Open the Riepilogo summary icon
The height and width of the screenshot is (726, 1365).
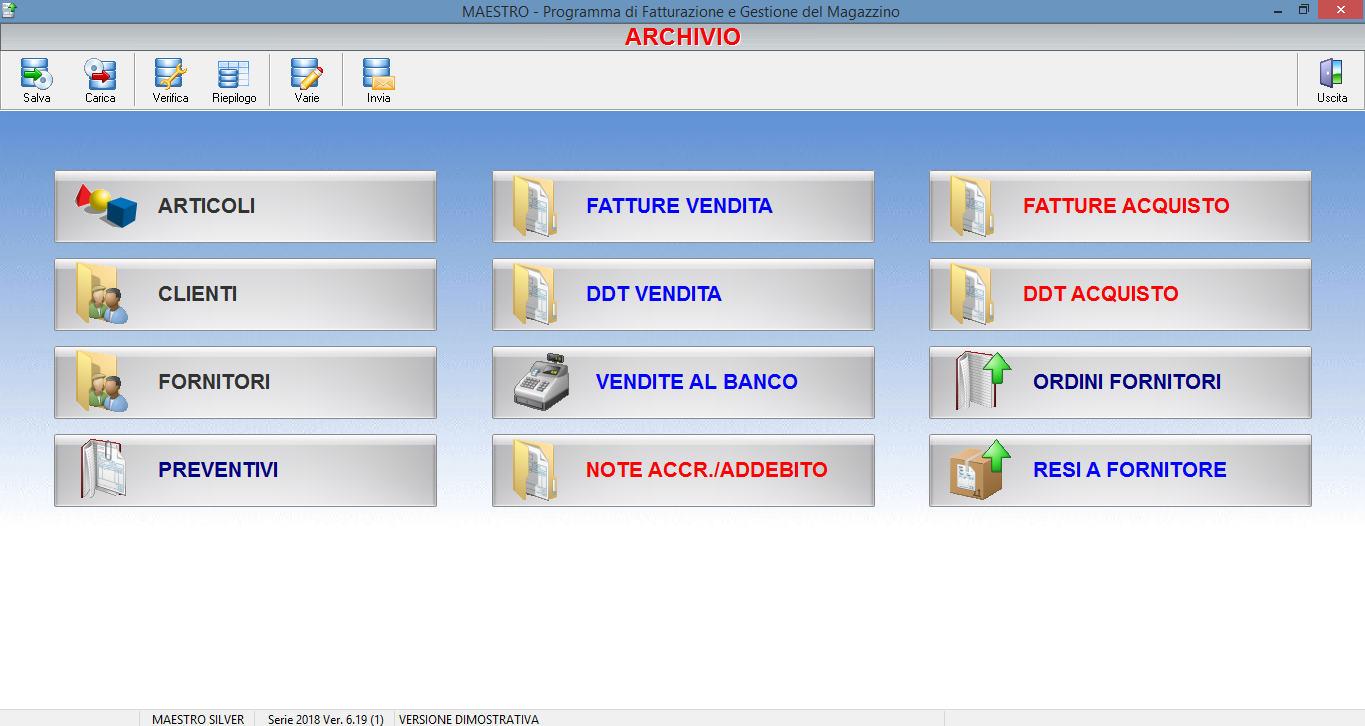coord(234,81)
